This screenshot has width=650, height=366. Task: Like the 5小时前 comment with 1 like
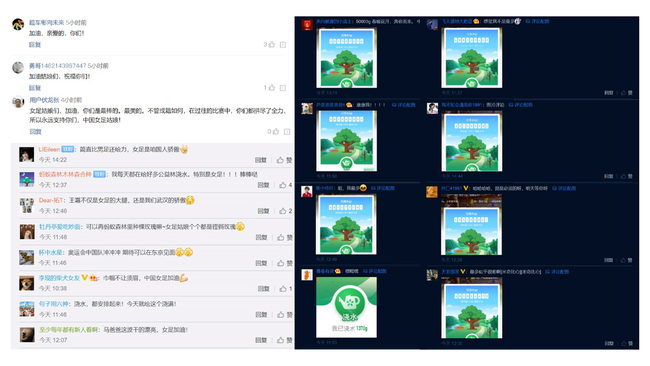pyautogui.click(x=272, y=87)
